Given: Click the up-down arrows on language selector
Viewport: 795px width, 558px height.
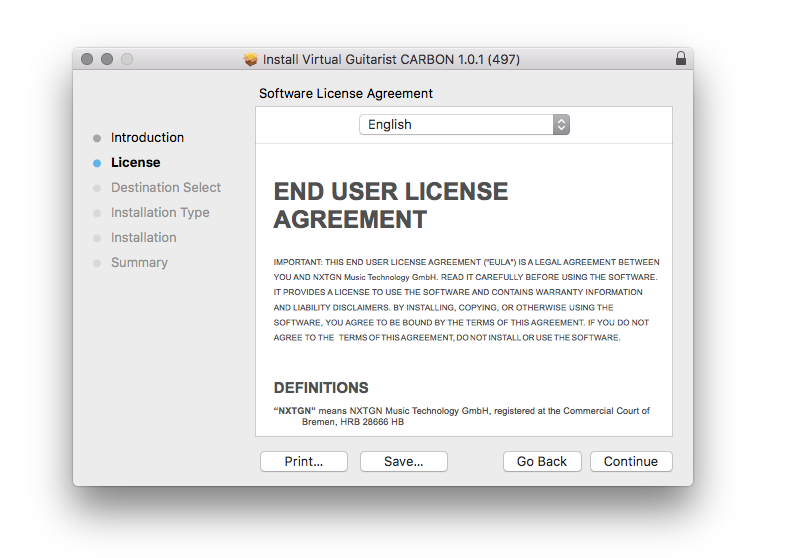Looking at the screenshot, I should point(561,125).
